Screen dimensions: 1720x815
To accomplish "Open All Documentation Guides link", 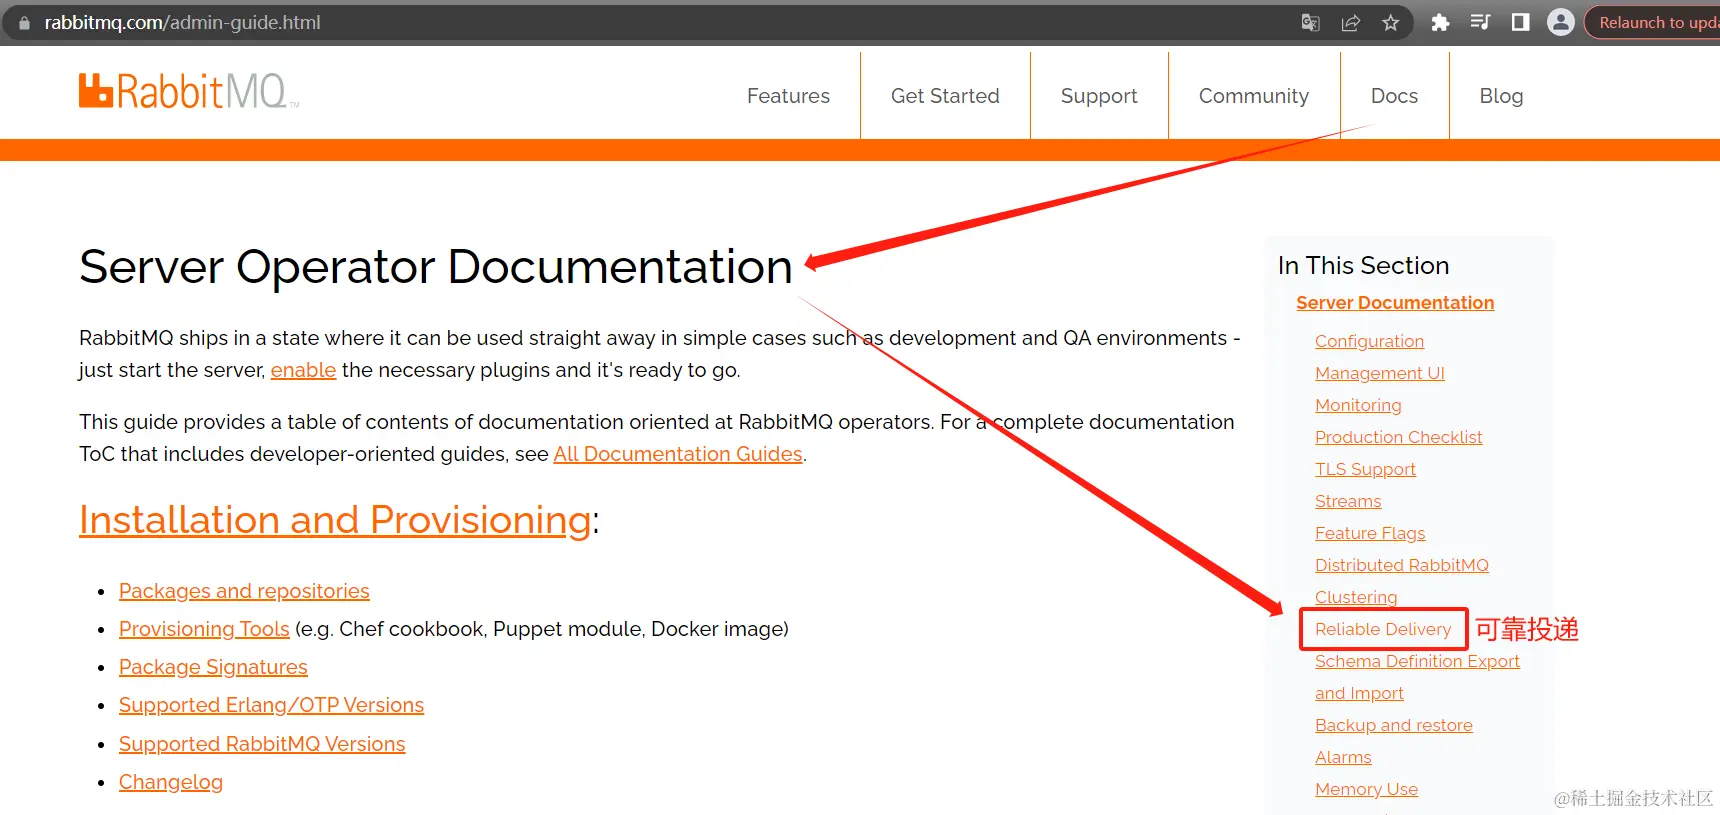I will coord(678,454).
